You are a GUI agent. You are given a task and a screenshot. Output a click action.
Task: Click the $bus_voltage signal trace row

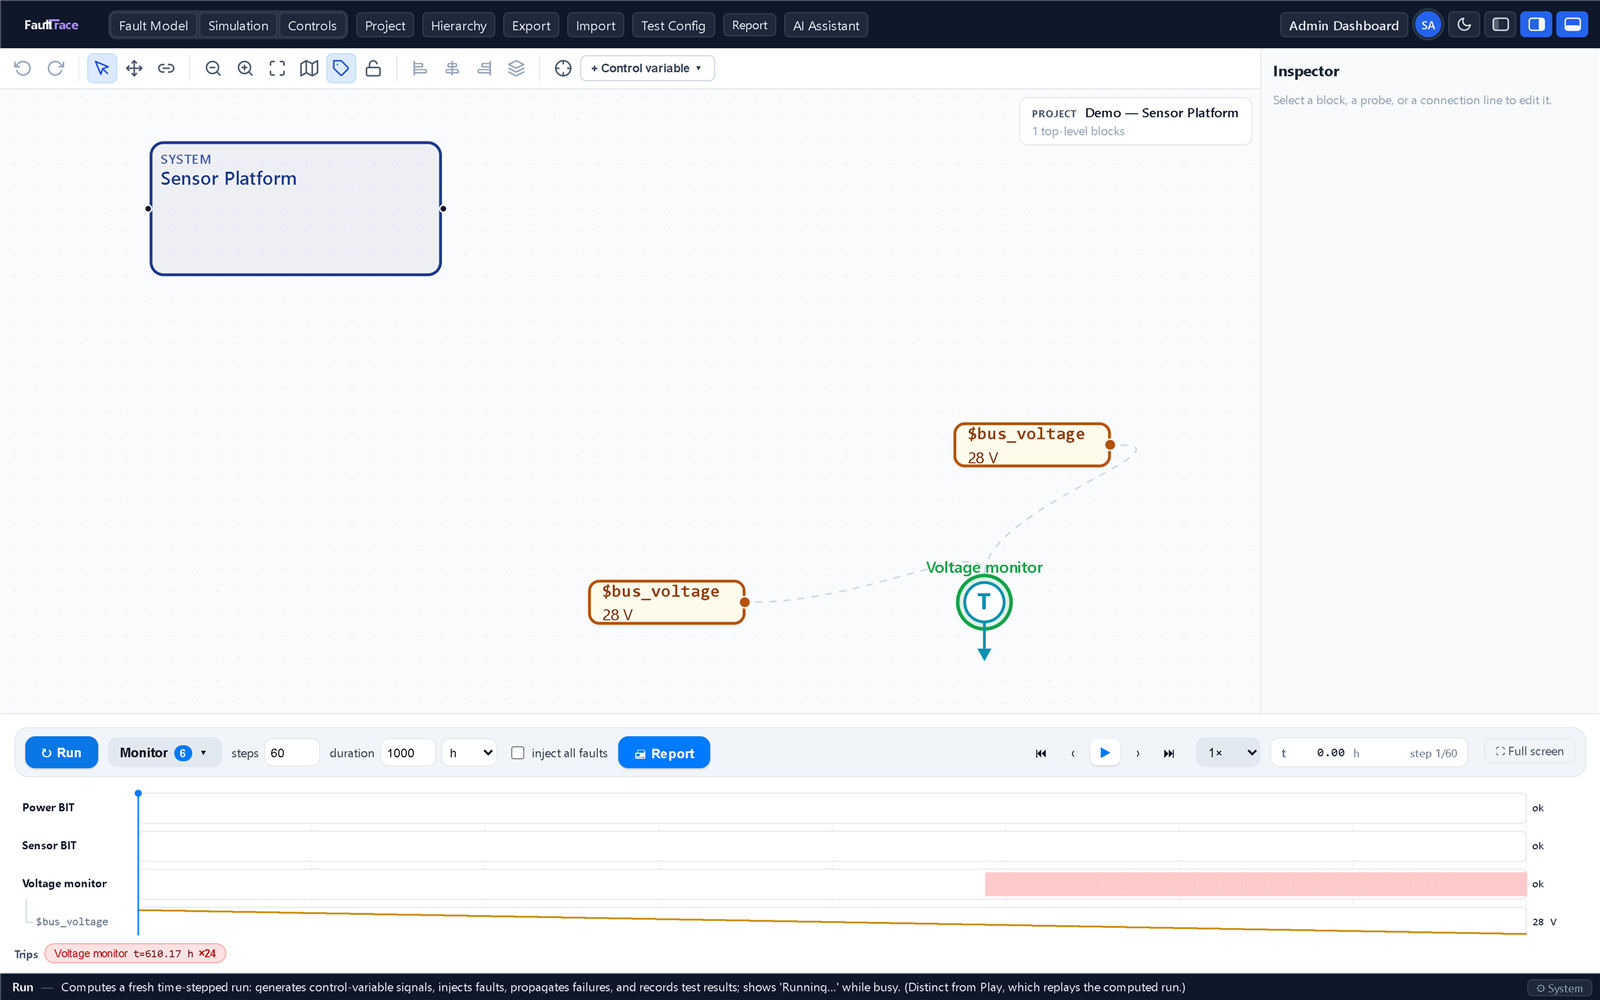pos(832,921)
